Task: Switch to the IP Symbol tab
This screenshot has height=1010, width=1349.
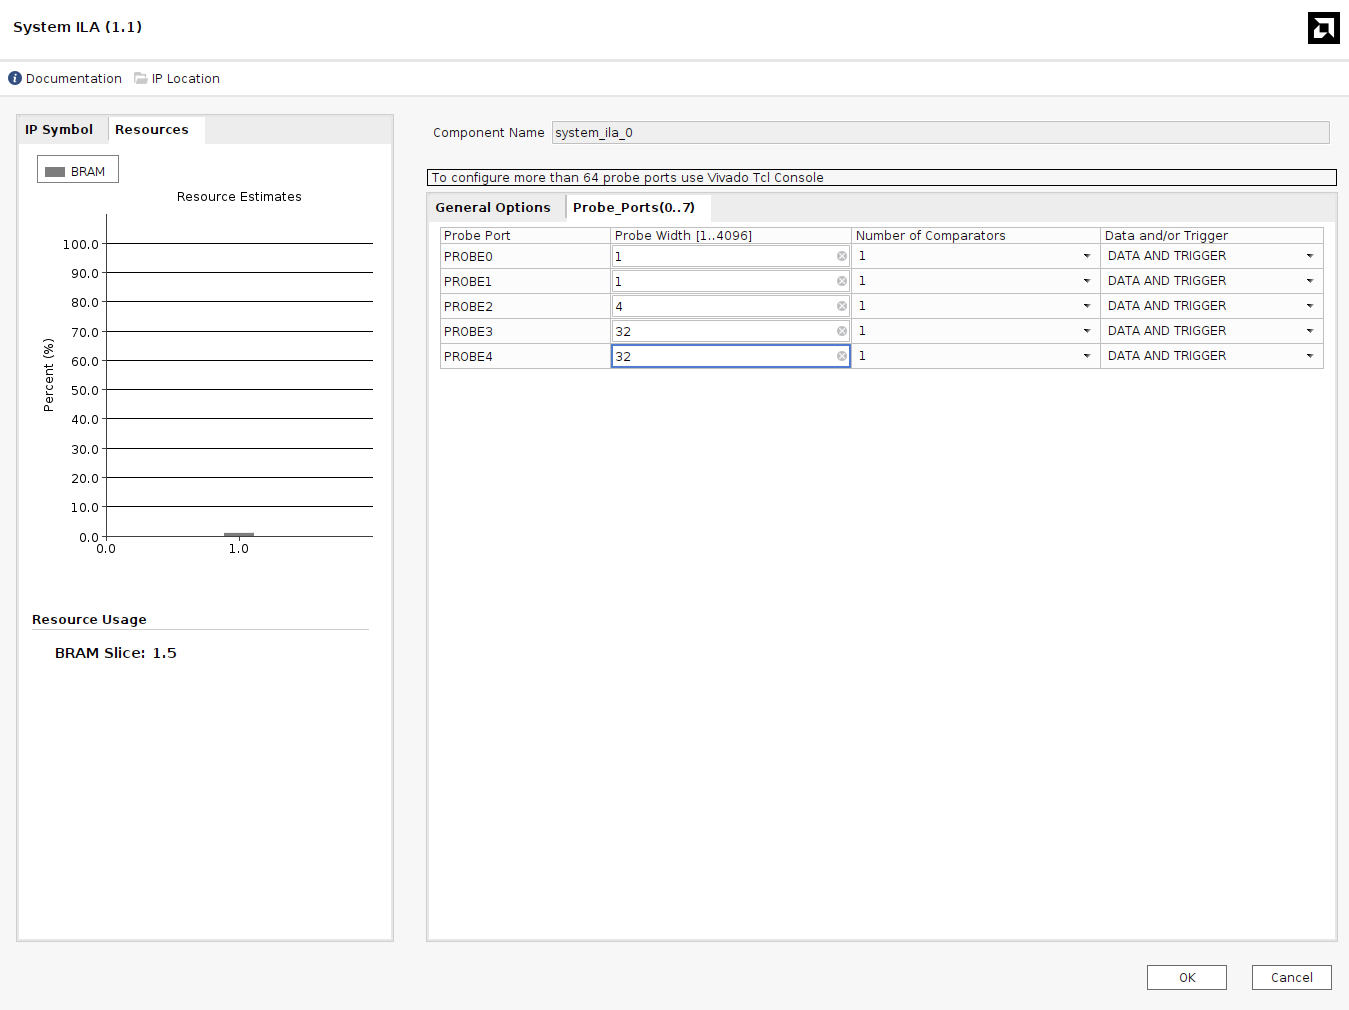Action: pyautogui.click(x=59, y=130)
